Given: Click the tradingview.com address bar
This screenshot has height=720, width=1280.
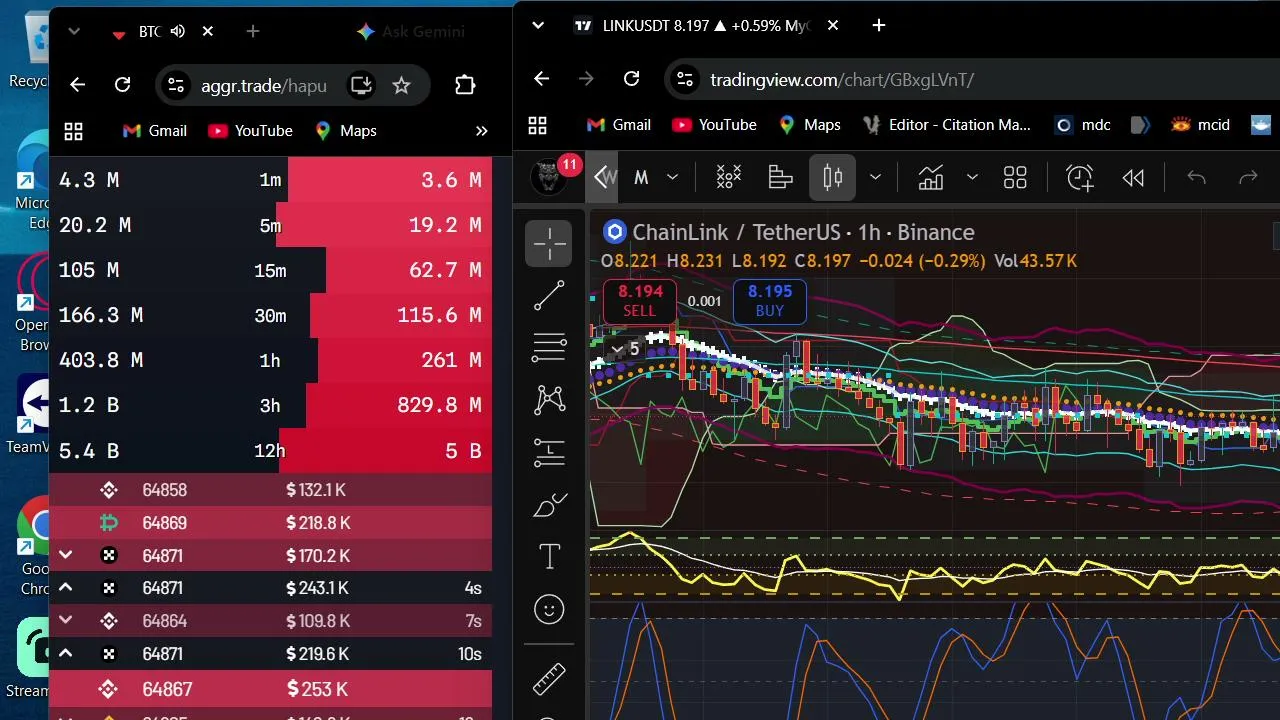Looking at the screenshot, I should 972,79.
